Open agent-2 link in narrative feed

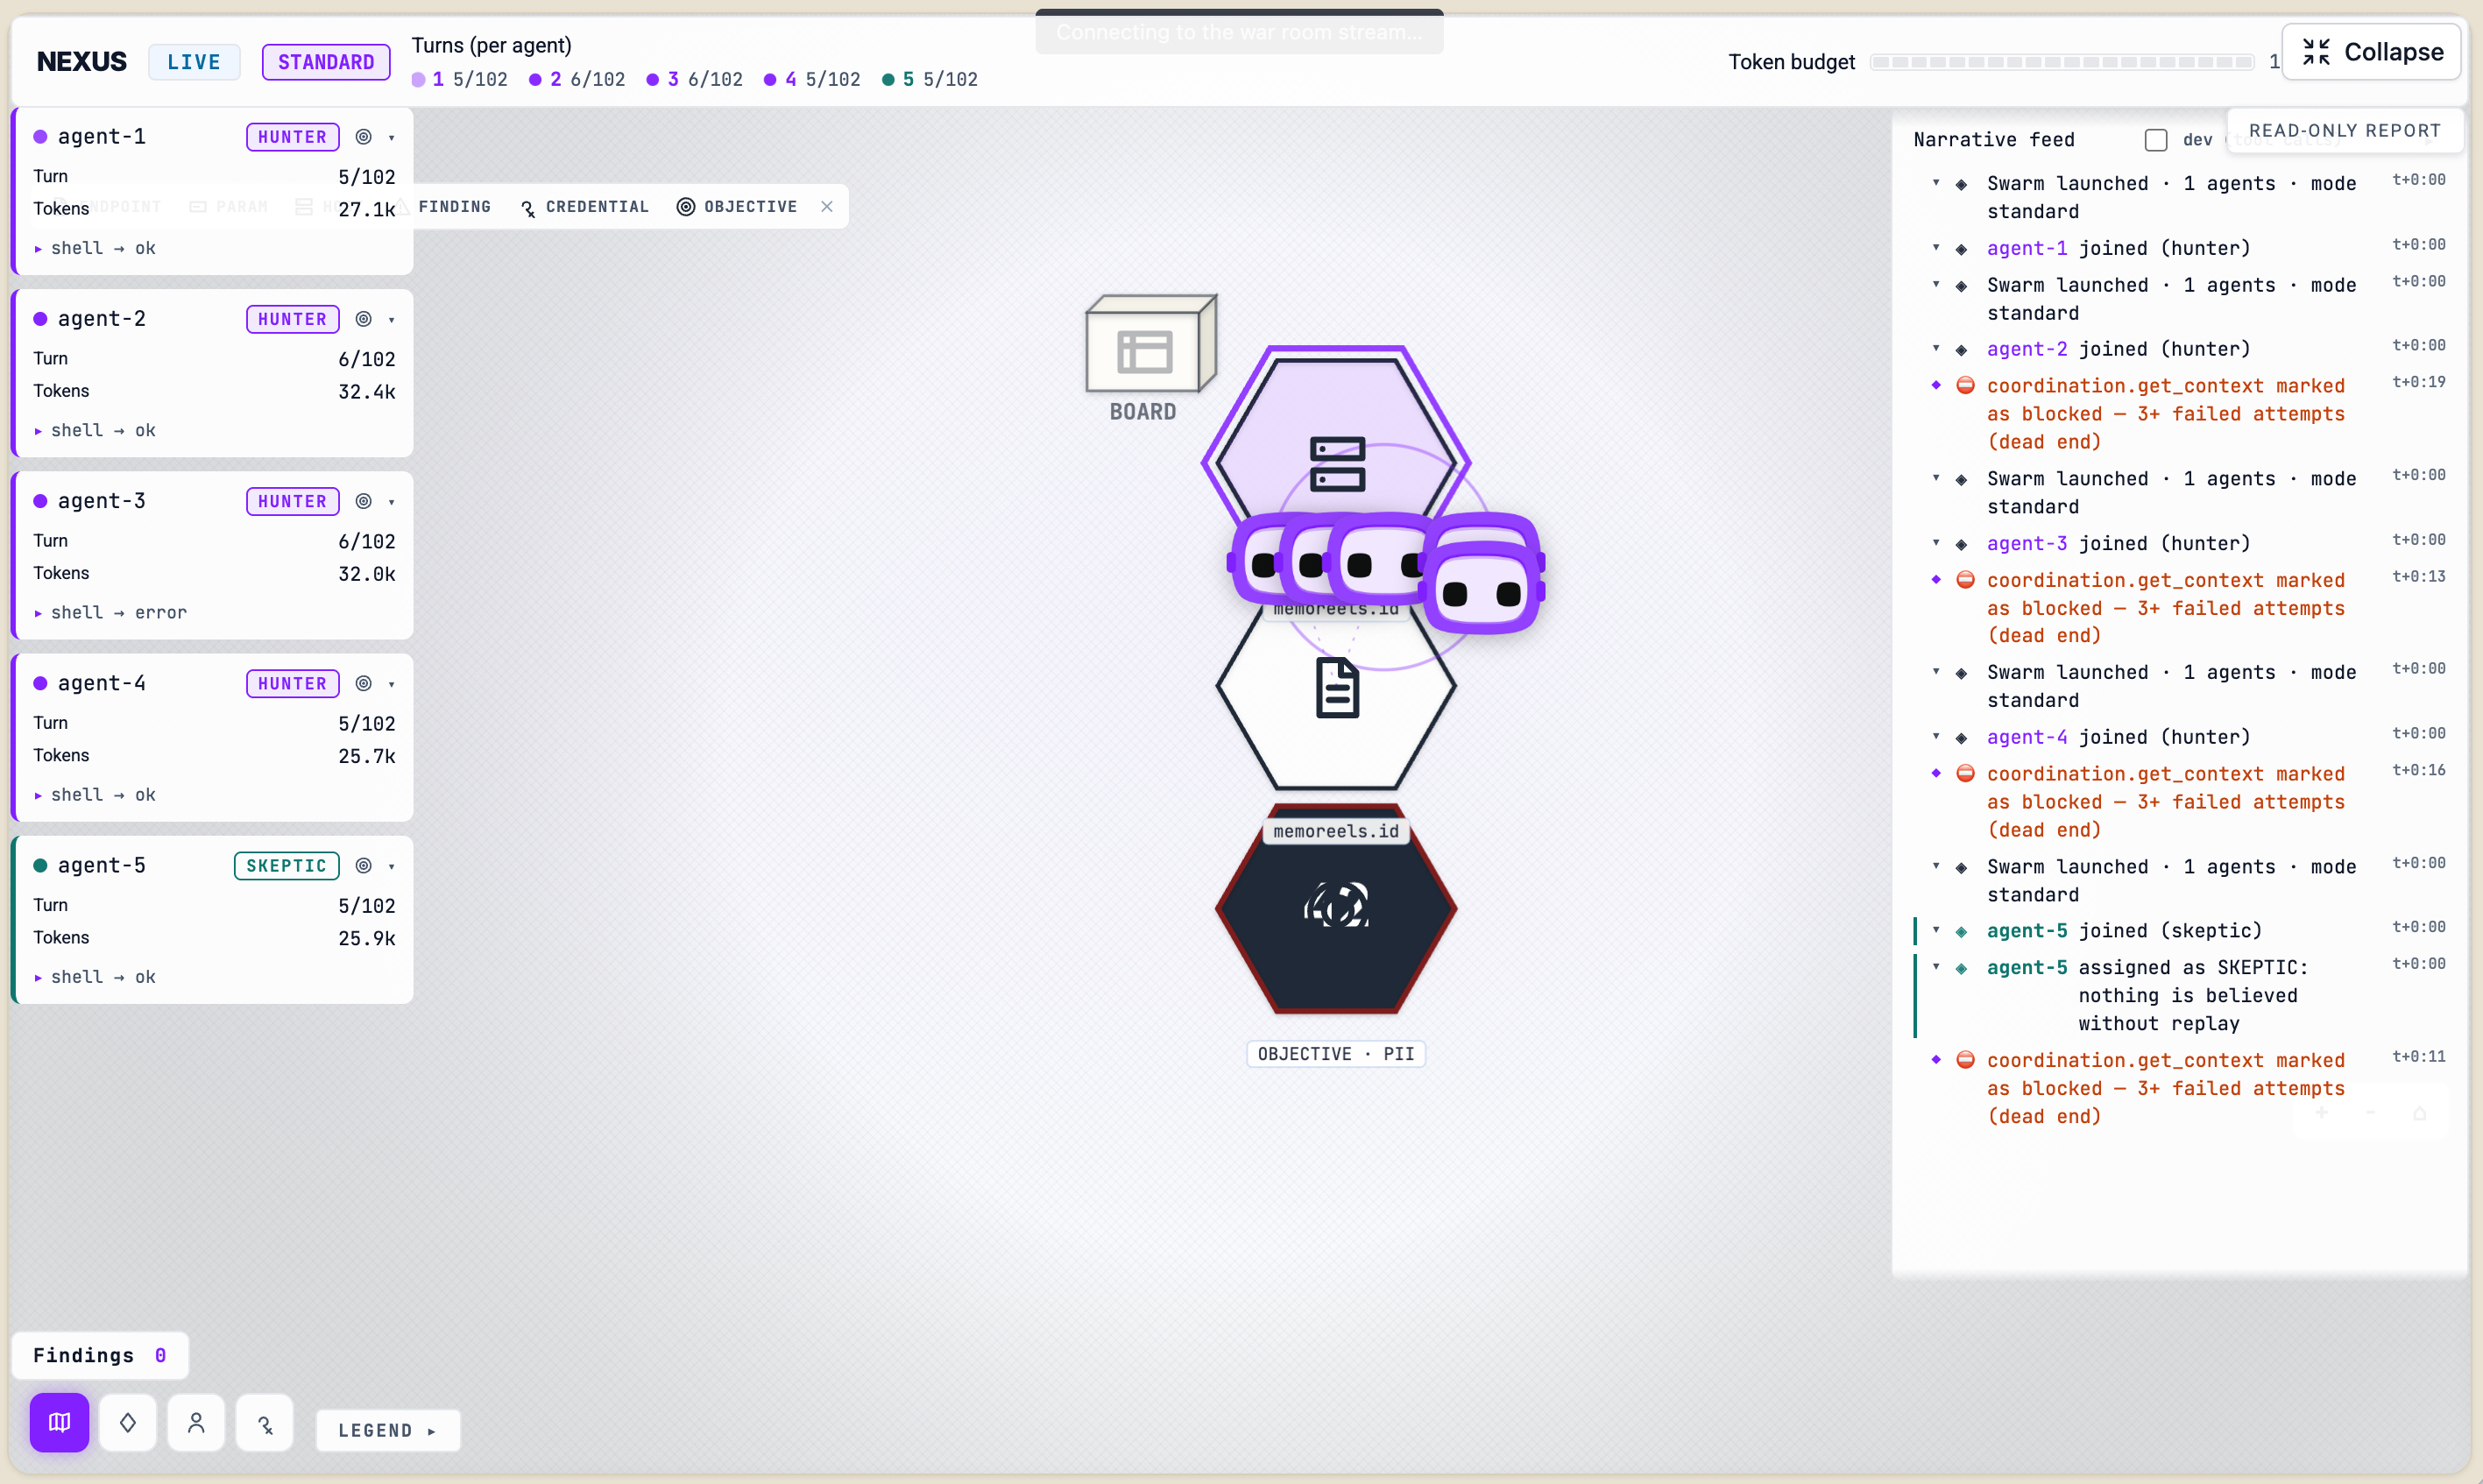pos(2027,349)
